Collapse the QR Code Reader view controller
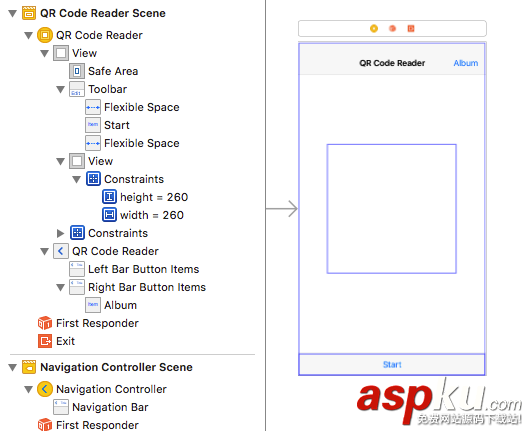527x431 pixels. coord(29,35)
